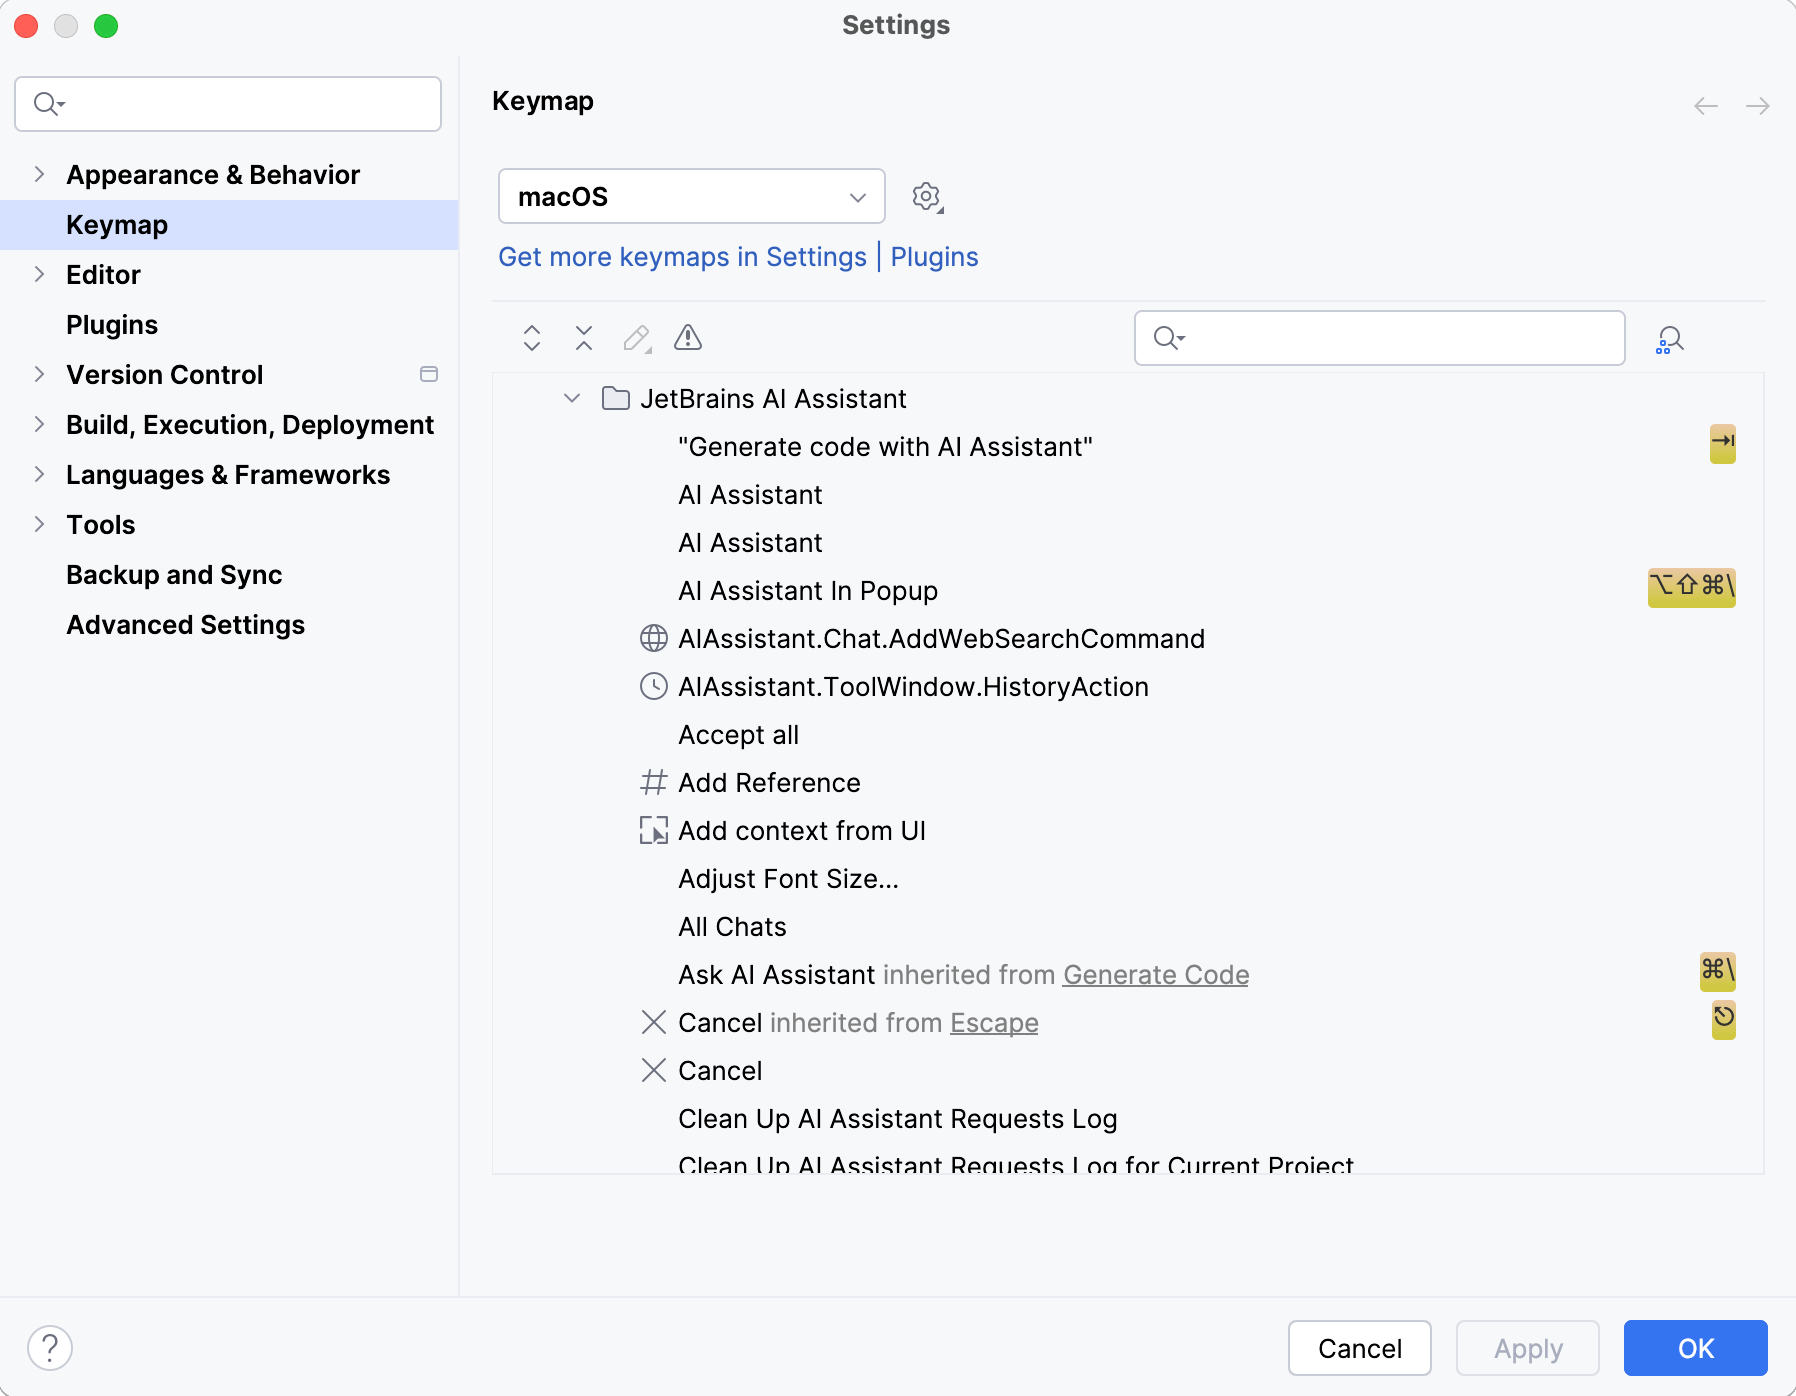Expand the Tools settings section
The height and width of the screenshot is (1396, 1796).
[40, 525]
